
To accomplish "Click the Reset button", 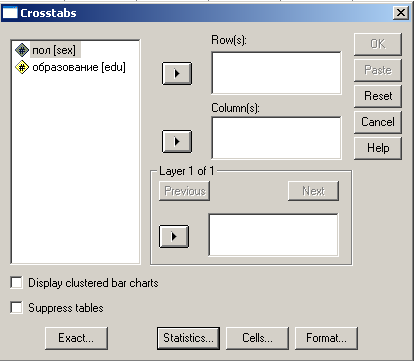I will pos(378,96).
